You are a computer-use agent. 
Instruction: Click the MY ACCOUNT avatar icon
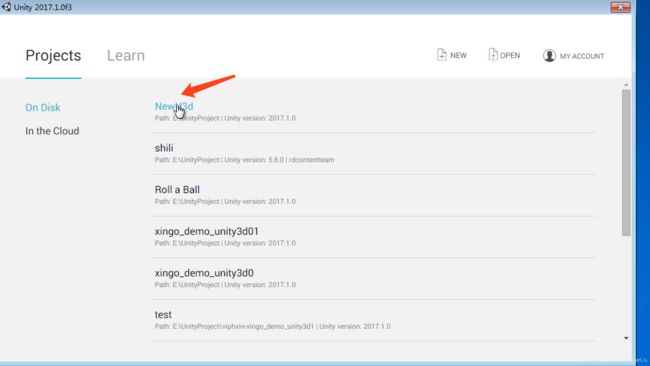tap(549, 56)
